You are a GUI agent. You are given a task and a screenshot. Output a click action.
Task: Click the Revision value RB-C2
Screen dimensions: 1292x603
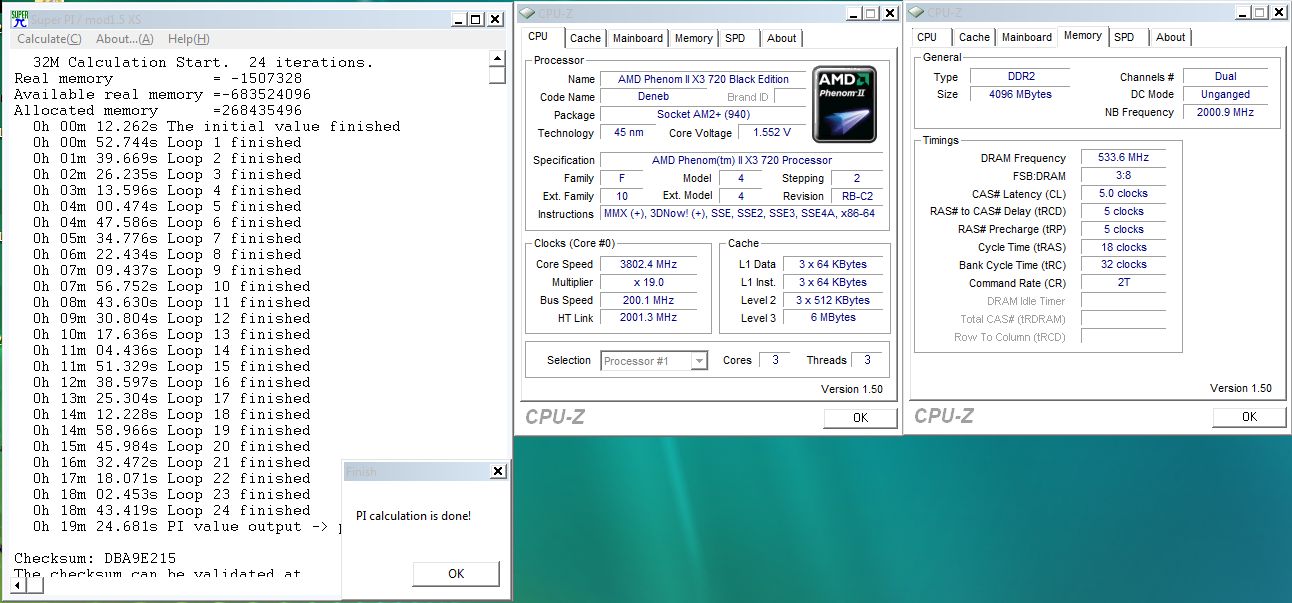coord(857,196)
